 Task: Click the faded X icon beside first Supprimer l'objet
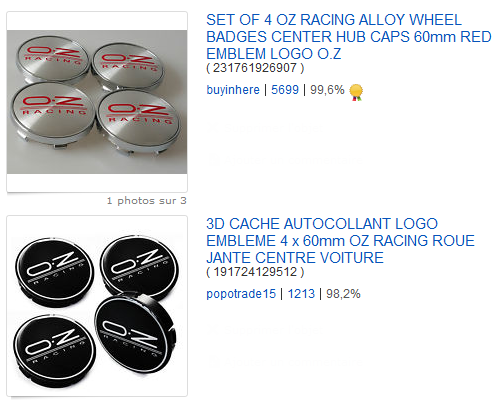click(x=214, y=128)
